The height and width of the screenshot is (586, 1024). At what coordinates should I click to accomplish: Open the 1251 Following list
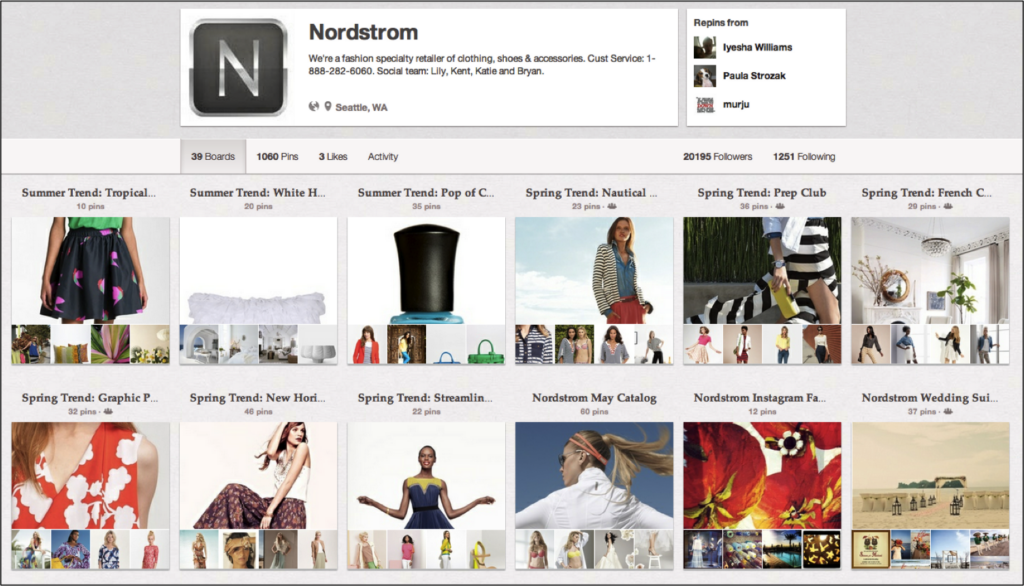click(x=803, y=157)
